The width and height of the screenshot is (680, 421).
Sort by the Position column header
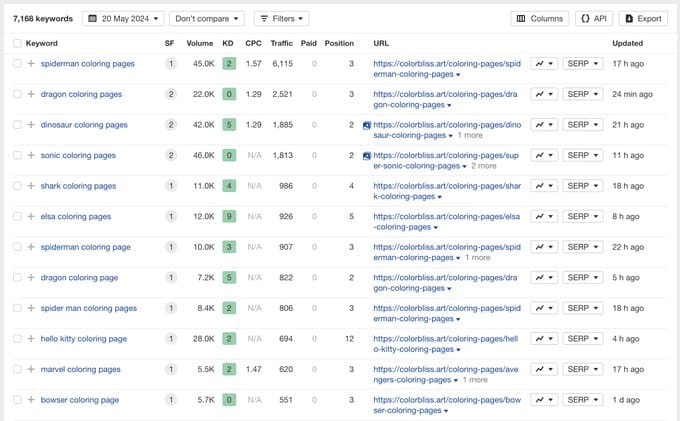339,43
